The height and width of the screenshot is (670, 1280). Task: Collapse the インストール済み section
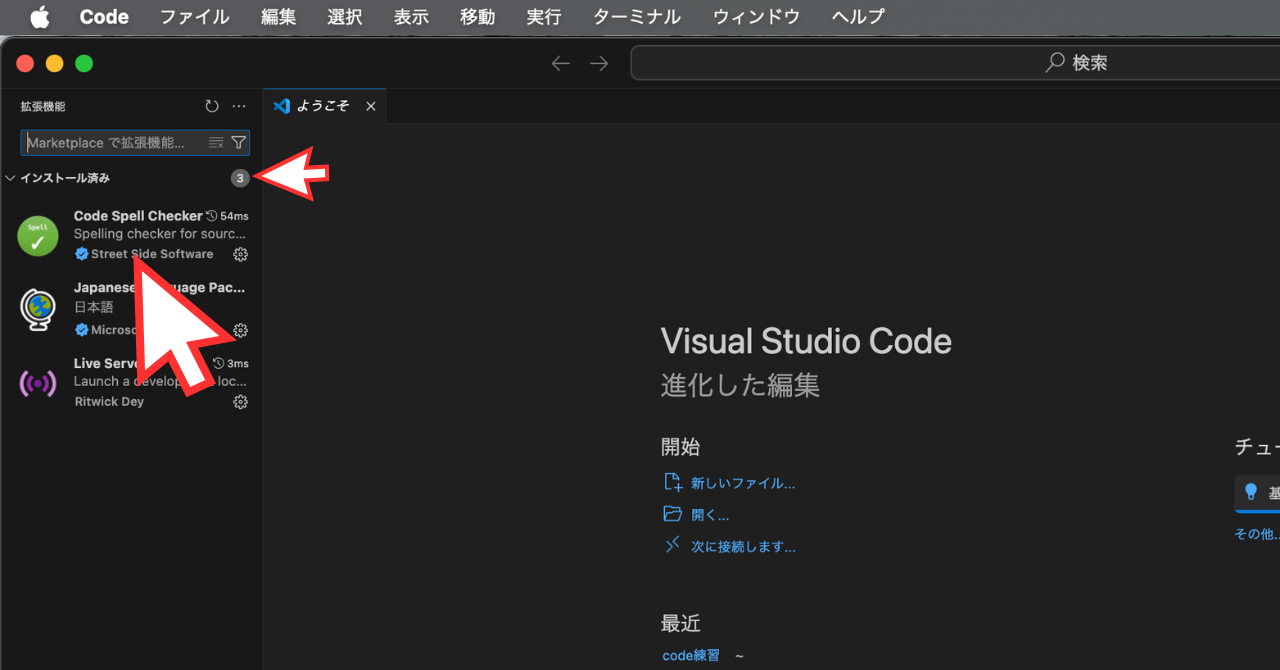click(x=10, y=178)
